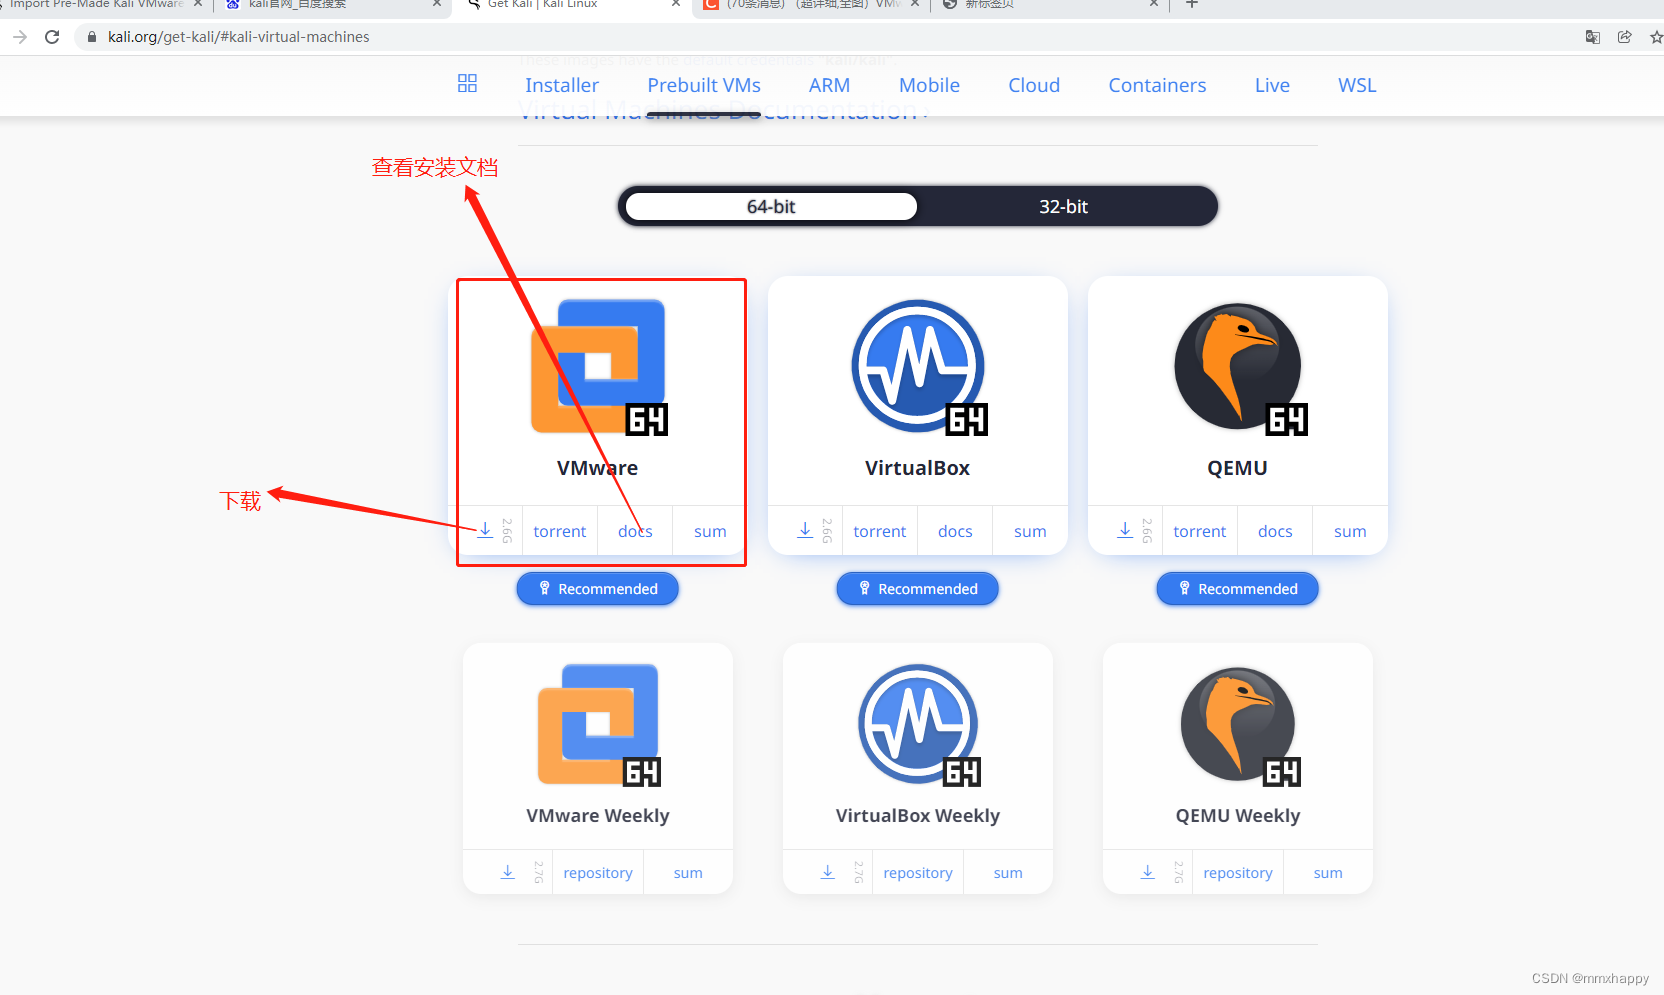Click the QEMU Weekly title text

(x=1238, y=815)
